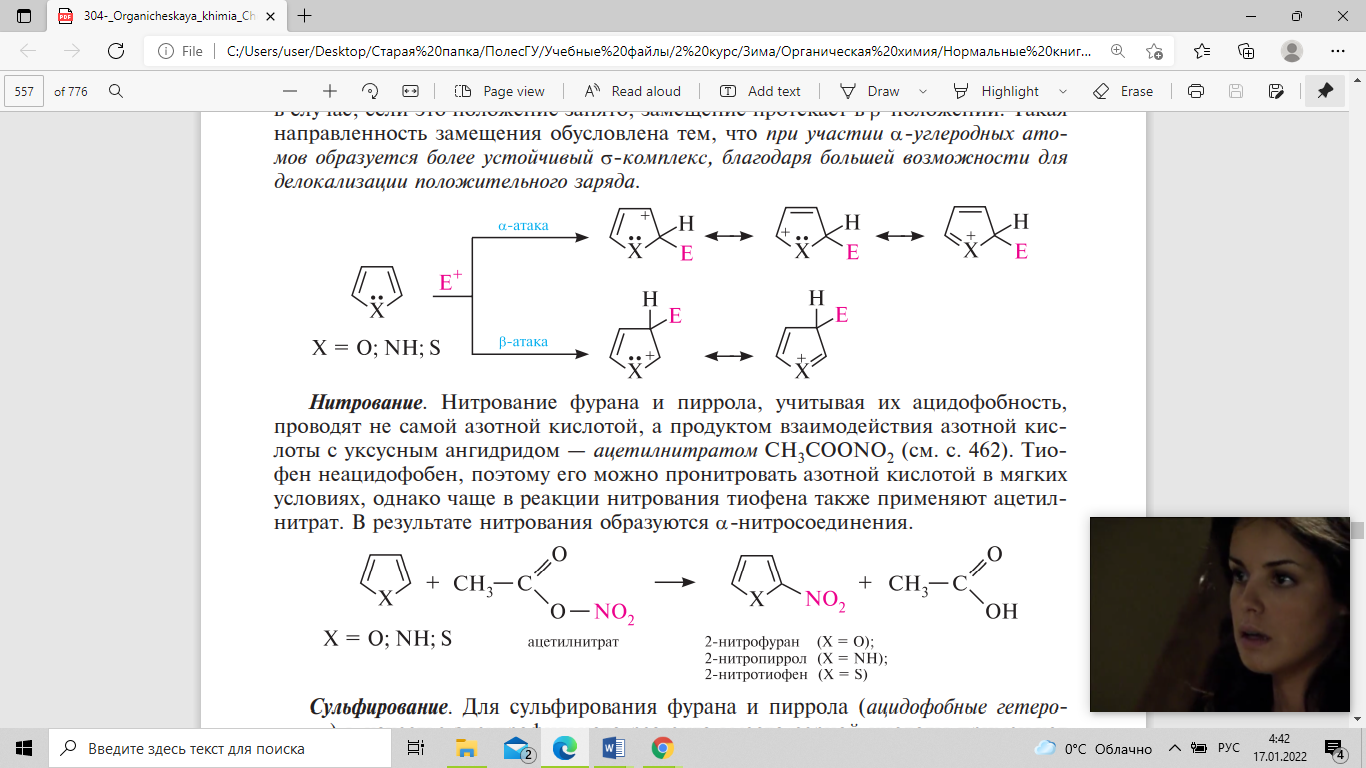Expand the Highlight color dropdown
1366x768 pixels.
(x=1062, y=91)
